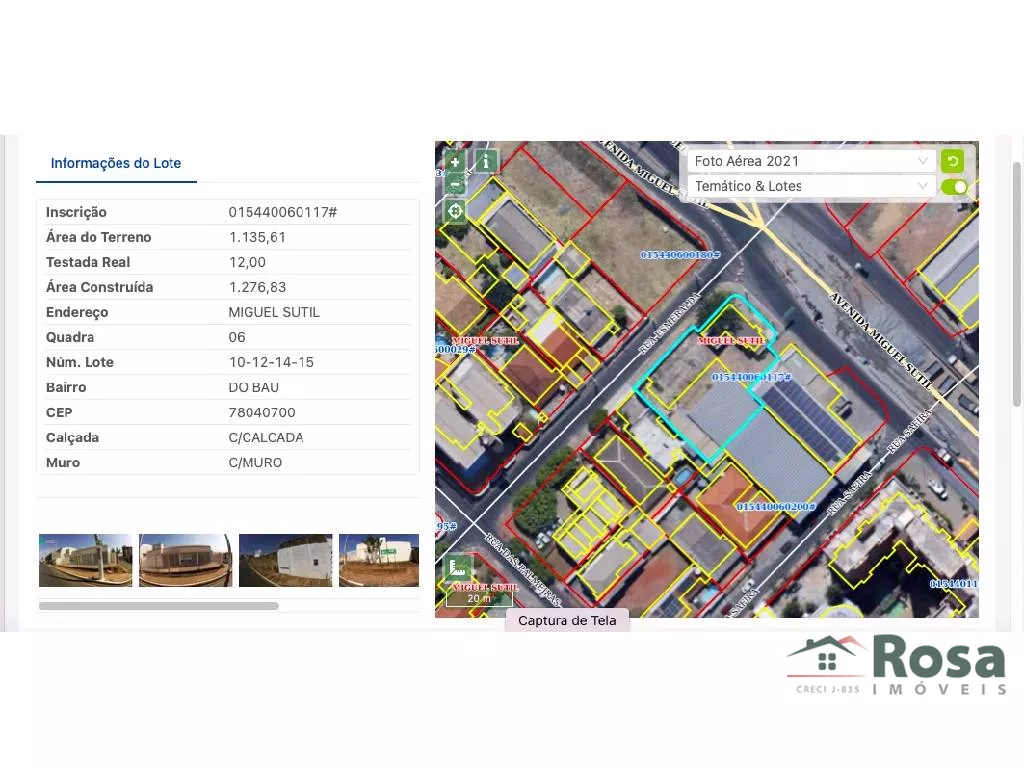This screenshot has width=1024, height=768.
Task: Click lot label 015440060200# on map
Action: pos(776,507)
